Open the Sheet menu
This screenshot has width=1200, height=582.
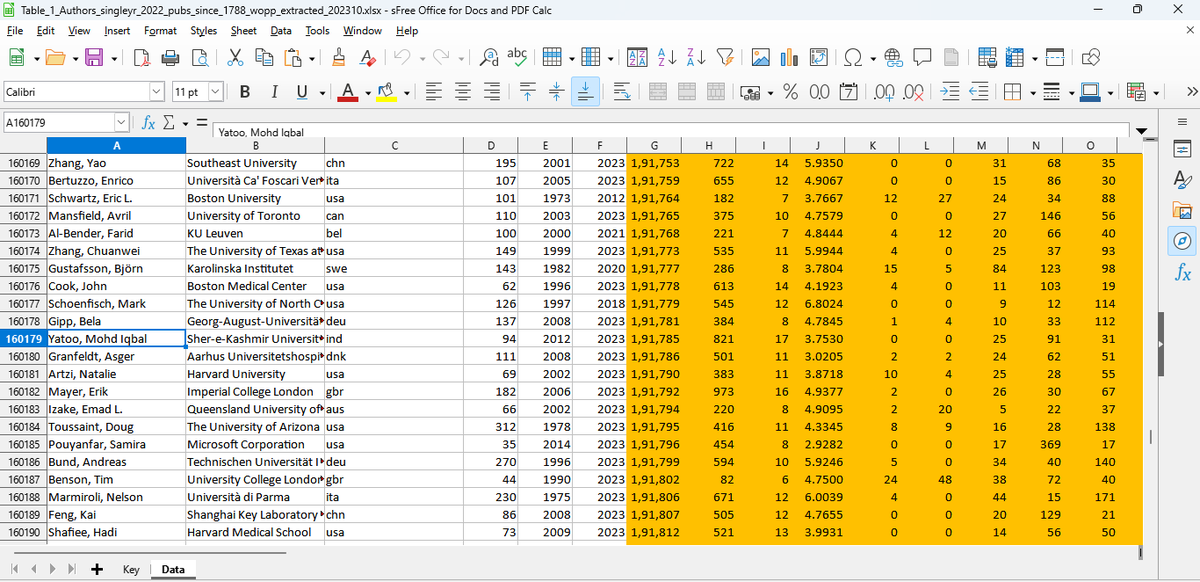(244, 31)
